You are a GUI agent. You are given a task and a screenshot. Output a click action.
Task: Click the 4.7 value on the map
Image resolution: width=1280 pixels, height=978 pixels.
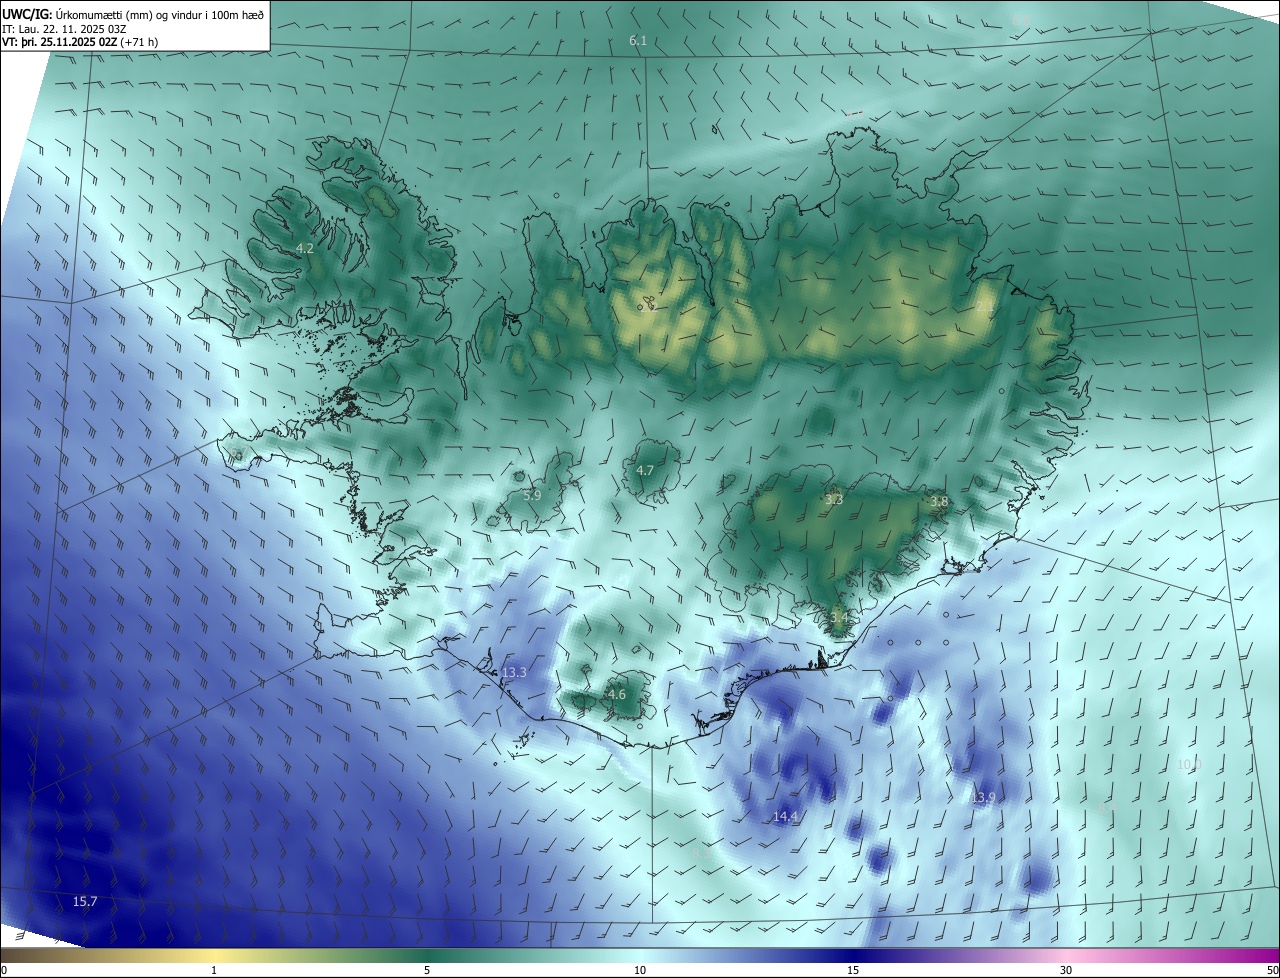pyautogui.click(x=645, y=470)
